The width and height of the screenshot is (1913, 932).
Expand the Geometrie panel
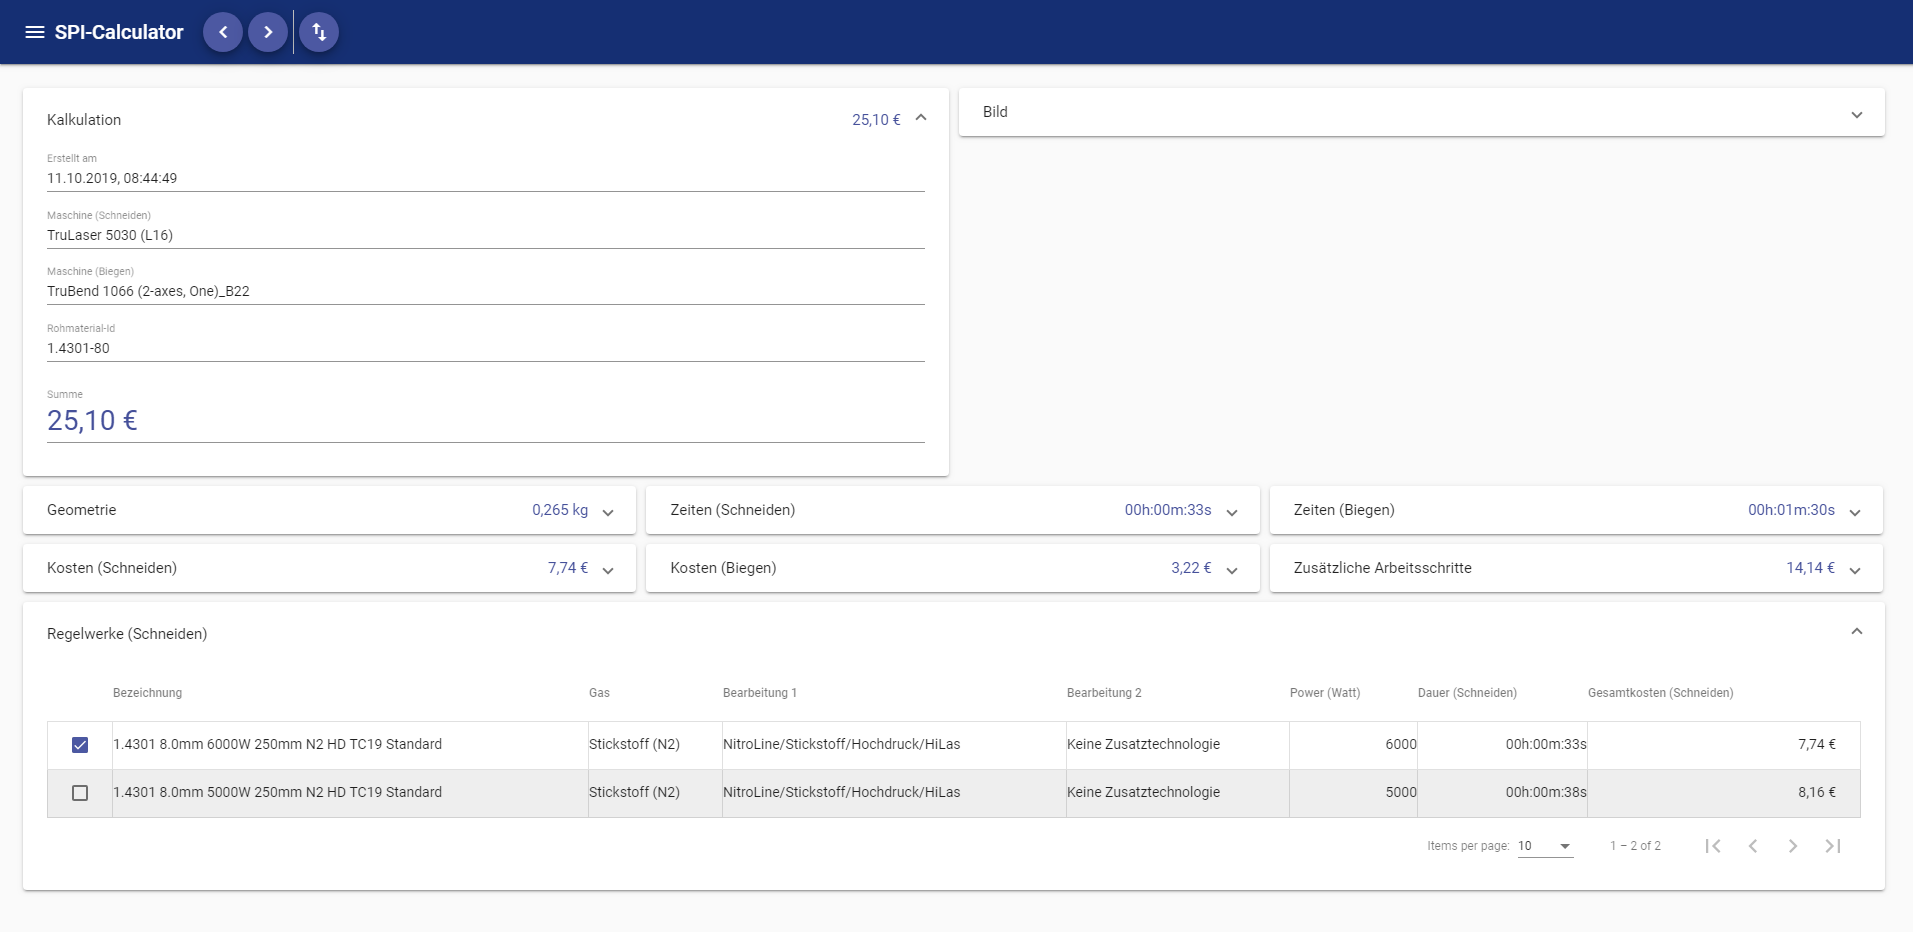pyautogui.click(x=608, y=512)
